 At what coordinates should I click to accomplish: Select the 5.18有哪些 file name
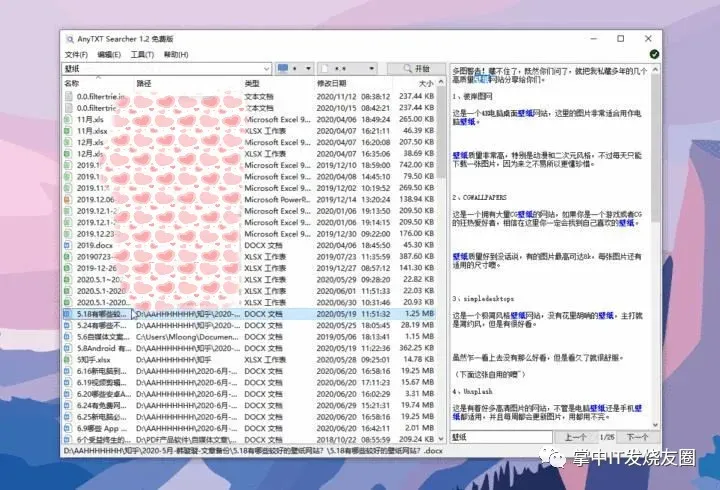101,314
